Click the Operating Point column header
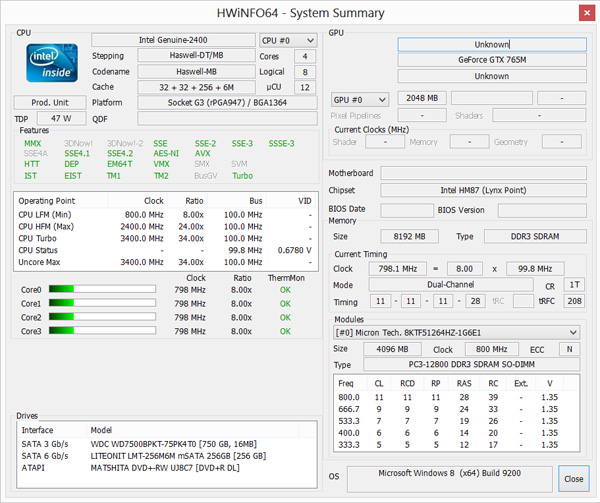The height and width of the screenshot is (503, 600). click(62, 200)
